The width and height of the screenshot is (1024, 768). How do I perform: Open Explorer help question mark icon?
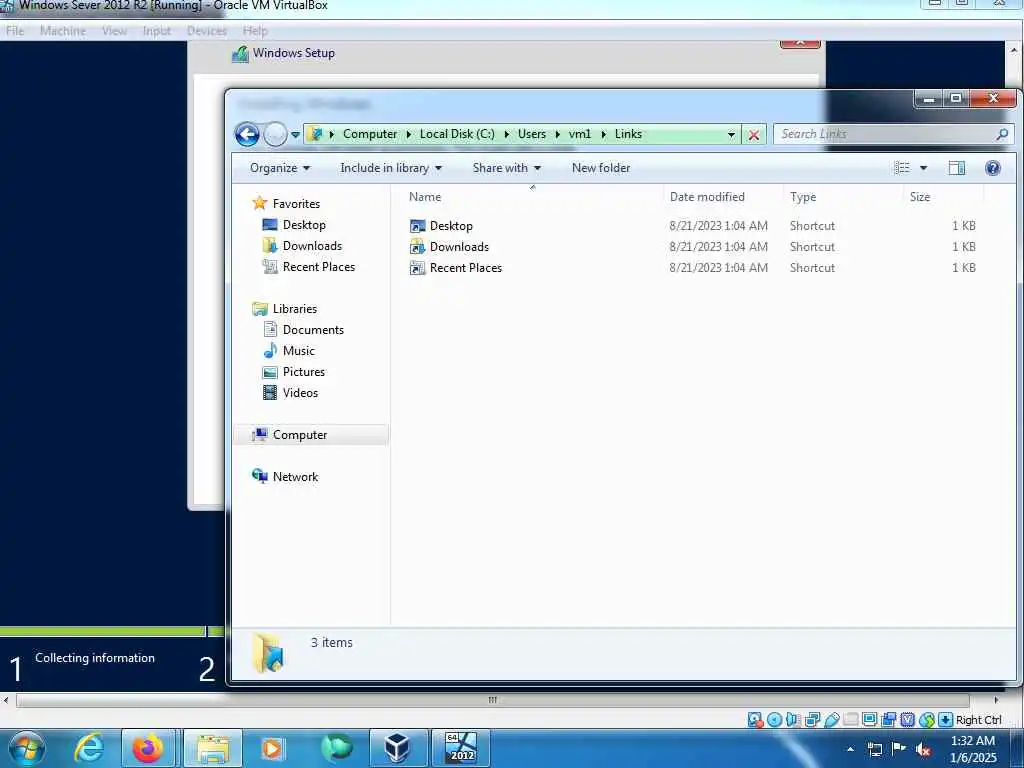point(993,168)
